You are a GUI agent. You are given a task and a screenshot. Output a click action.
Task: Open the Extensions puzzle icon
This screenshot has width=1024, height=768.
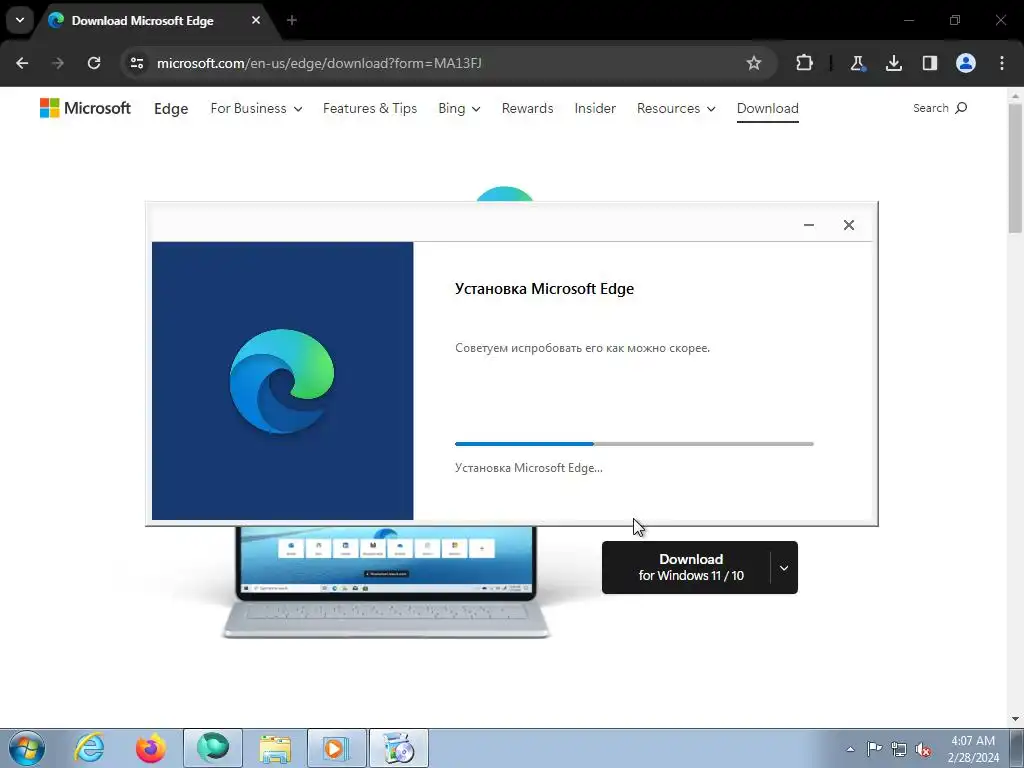click(x=805, y=63)
